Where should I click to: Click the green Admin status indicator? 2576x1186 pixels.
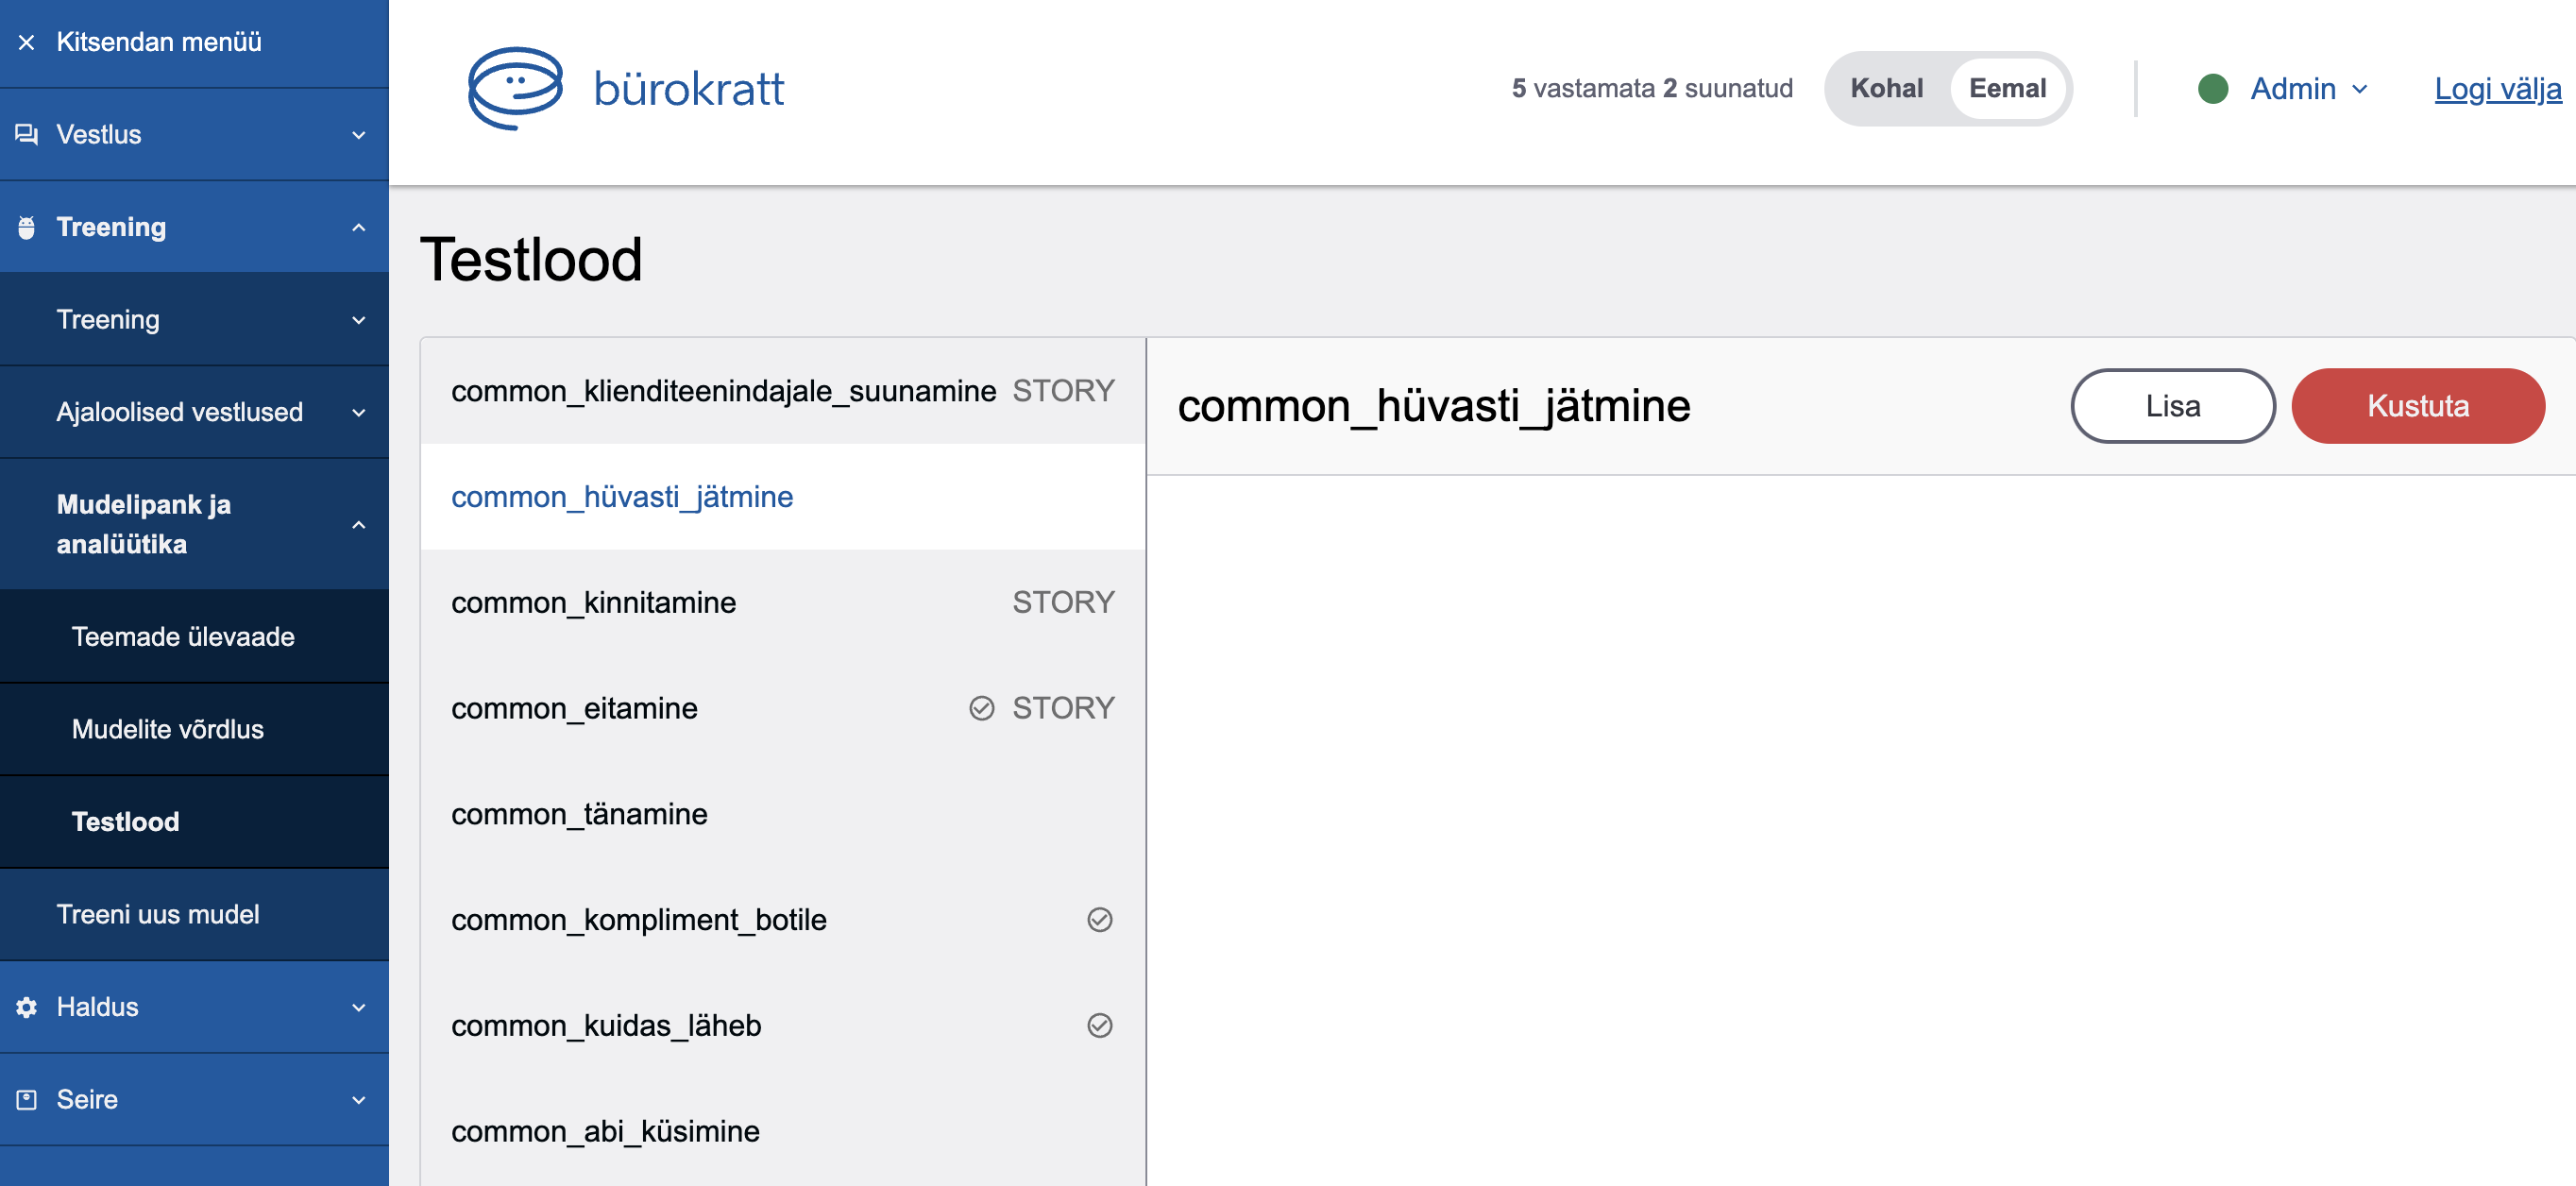2213,89
